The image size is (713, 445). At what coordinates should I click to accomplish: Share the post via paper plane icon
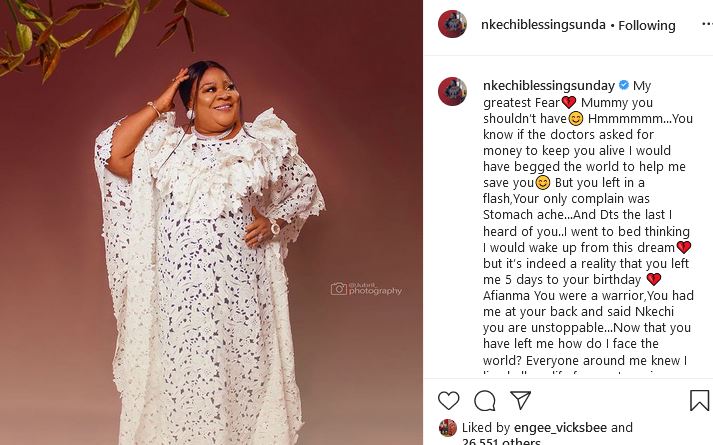pyautogui.click(x=521, y=401)
